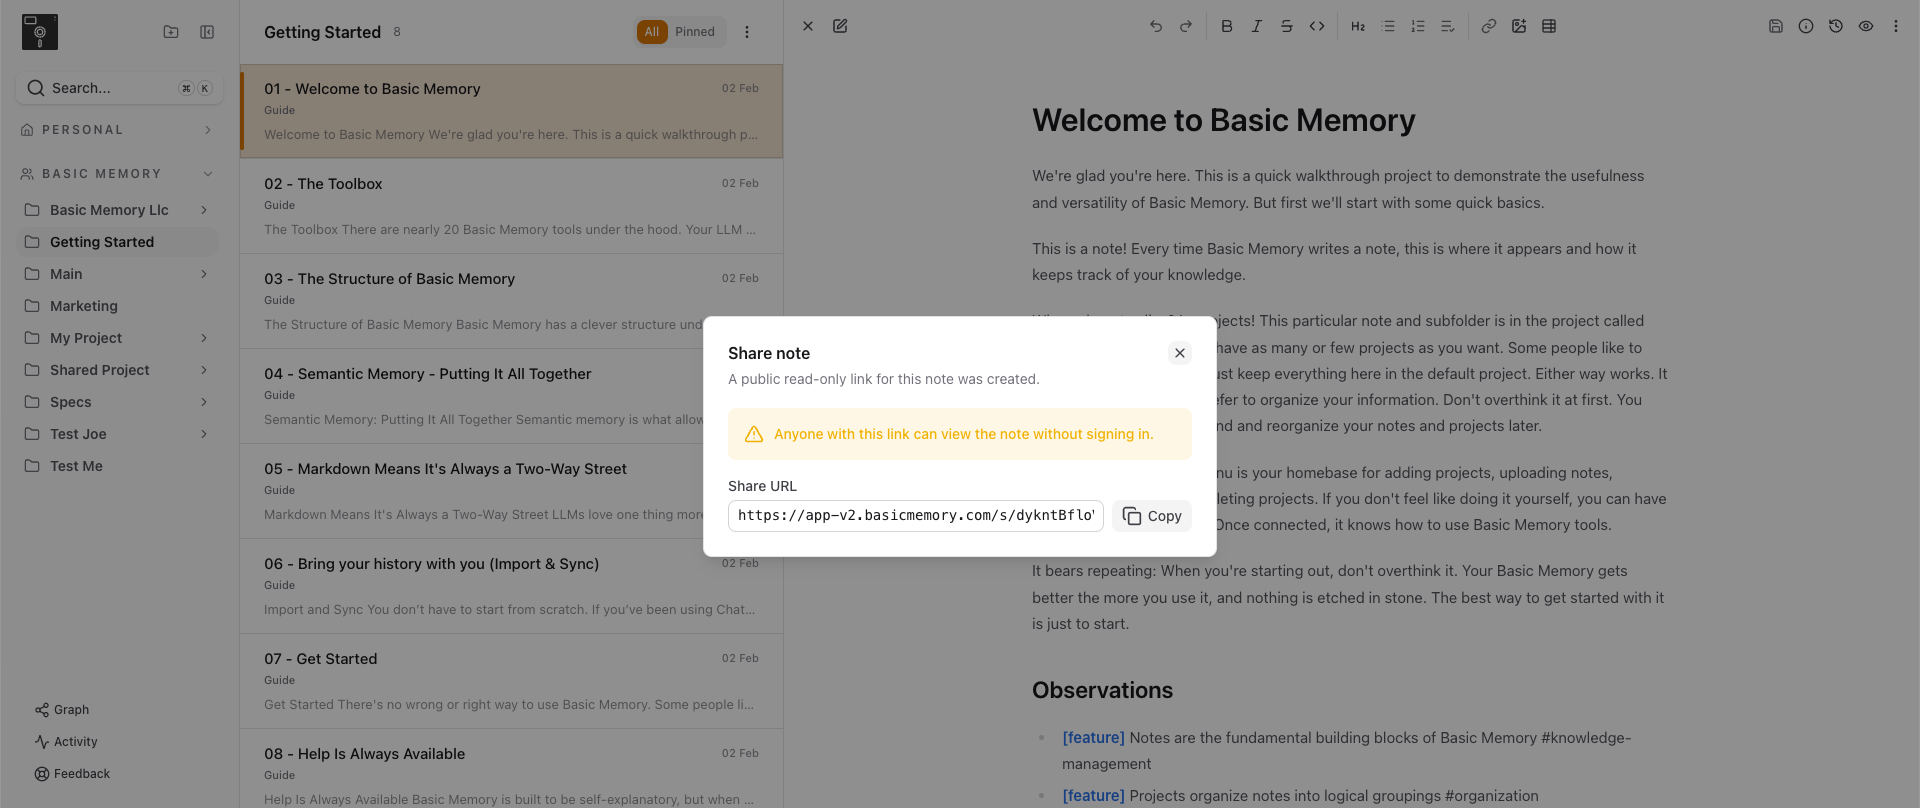Toggle italic formatting
This screenshot has width=1920, height=808.
click(x=1257, y=27)
